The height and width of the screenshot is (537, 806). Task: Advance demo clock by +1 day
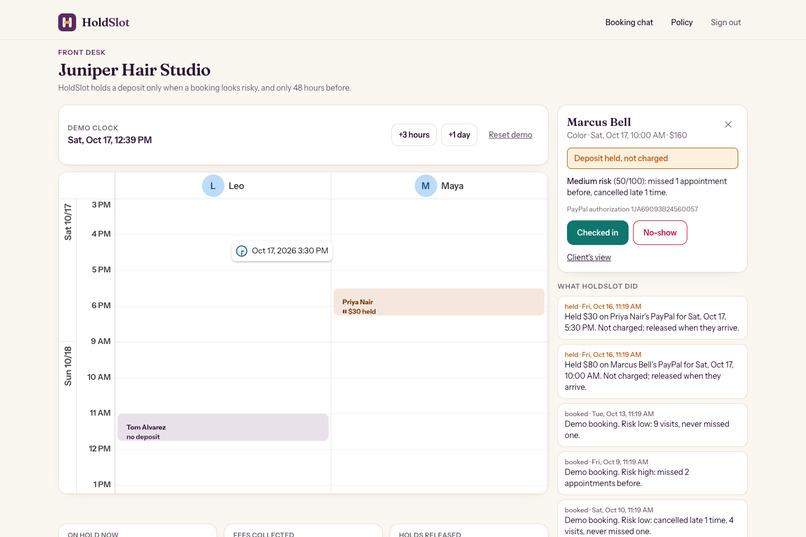[x=459, y=135]
